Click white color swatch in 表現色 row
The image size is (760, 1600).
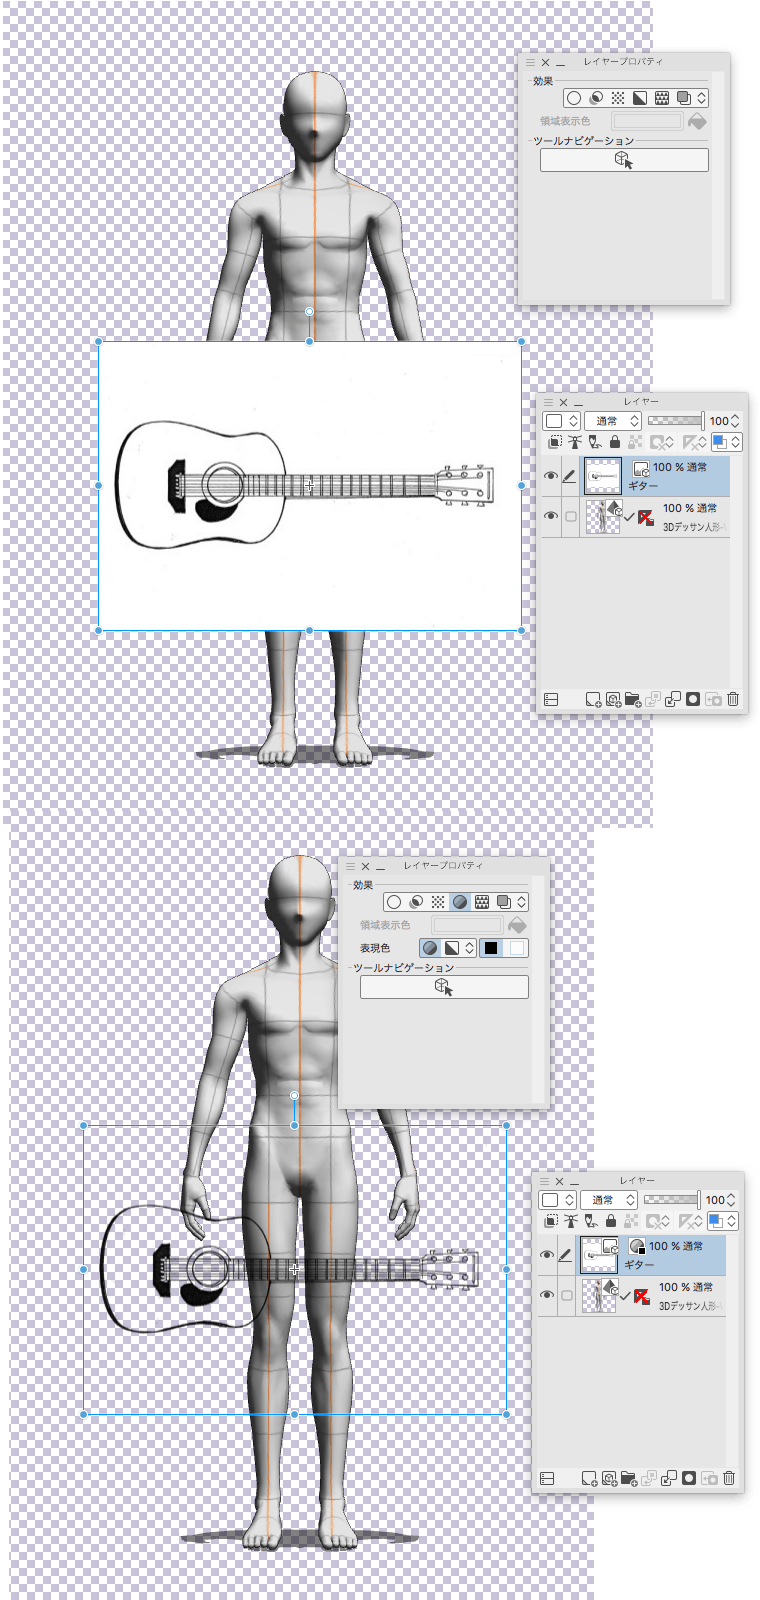pos(516,948)
